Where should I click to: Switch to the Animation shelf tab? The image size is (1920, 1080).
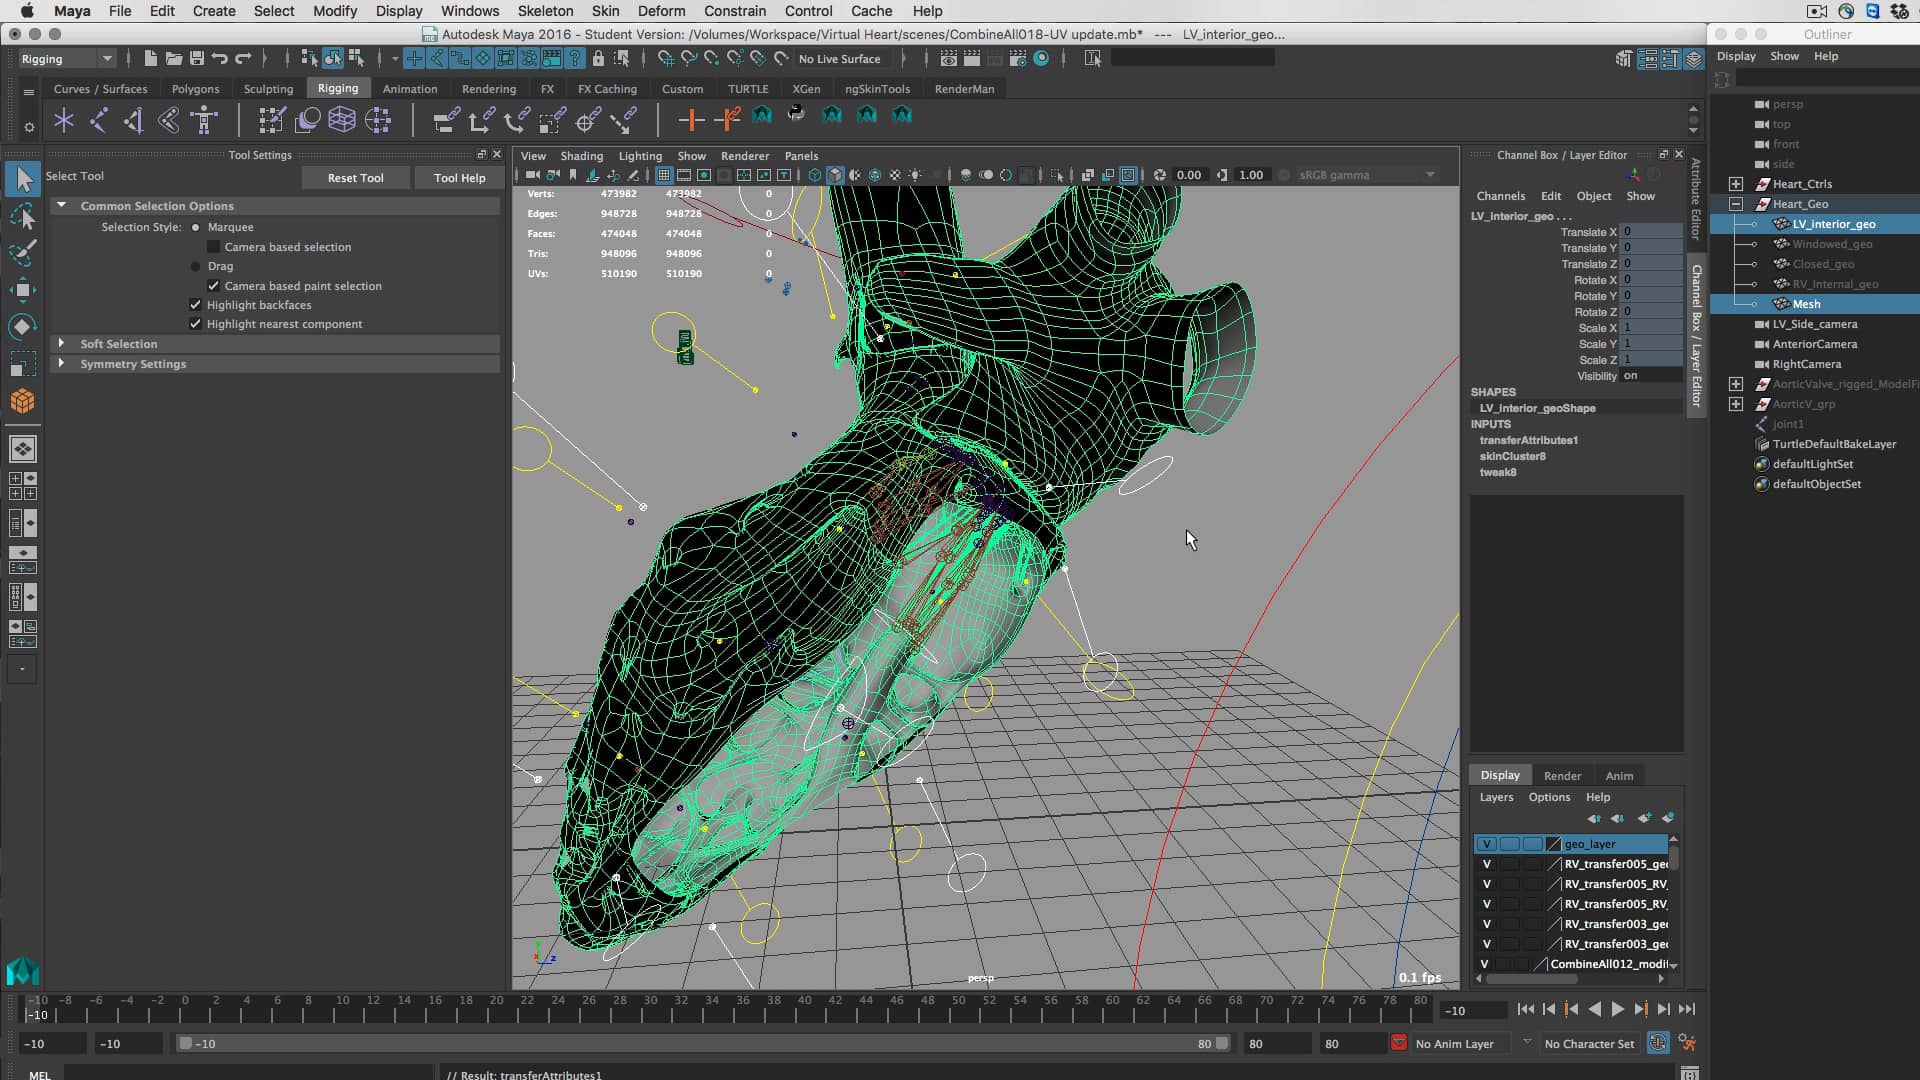point(410,88)
